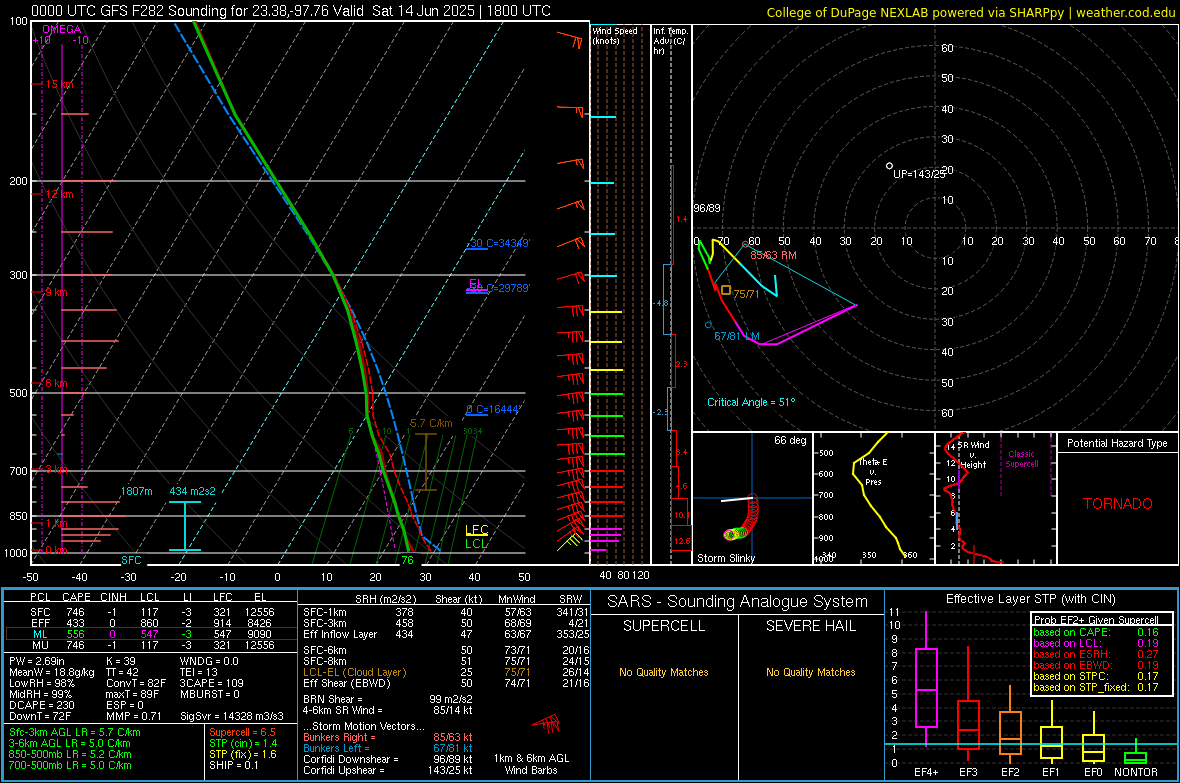Viewport: 1180px width, 783px height.
Task: Click the magenta EF4+ box plot
Action: coord(926,678)
